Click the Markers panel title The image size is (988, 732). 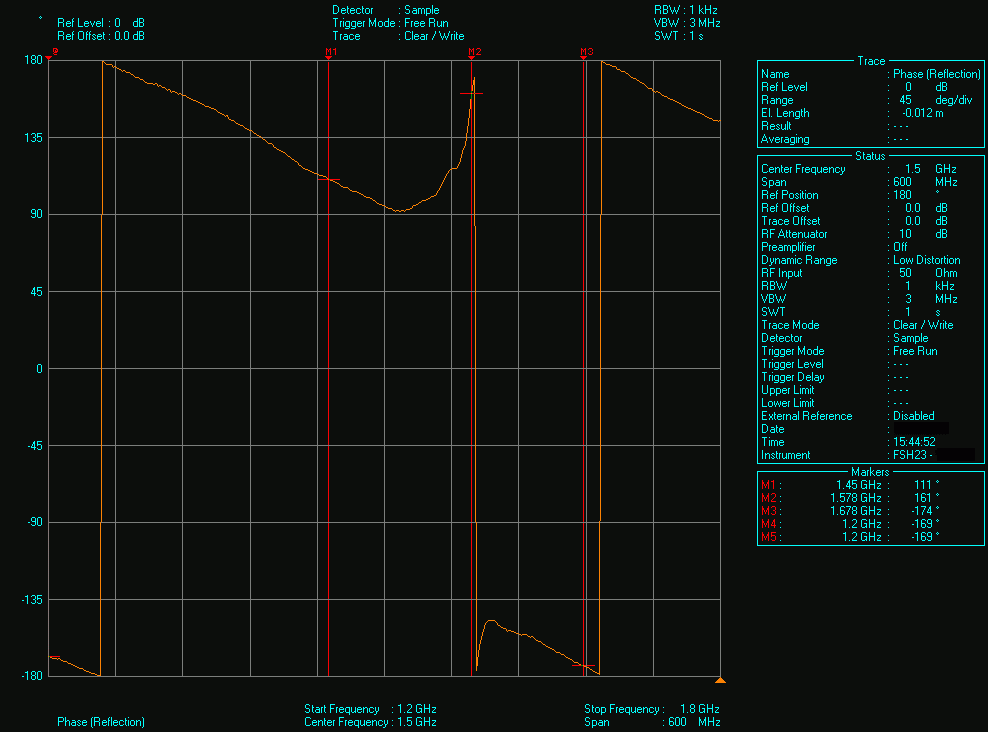coord(870,472)
